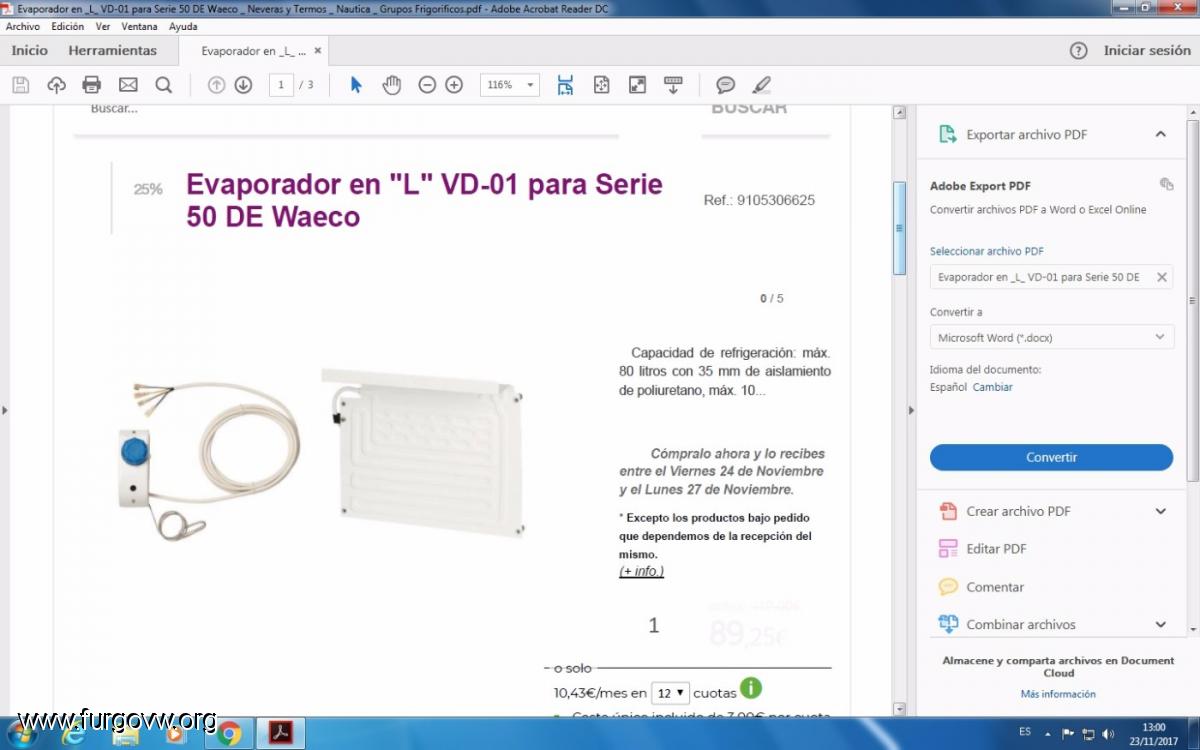Click the Convertir button

(x=1051, y=457)
